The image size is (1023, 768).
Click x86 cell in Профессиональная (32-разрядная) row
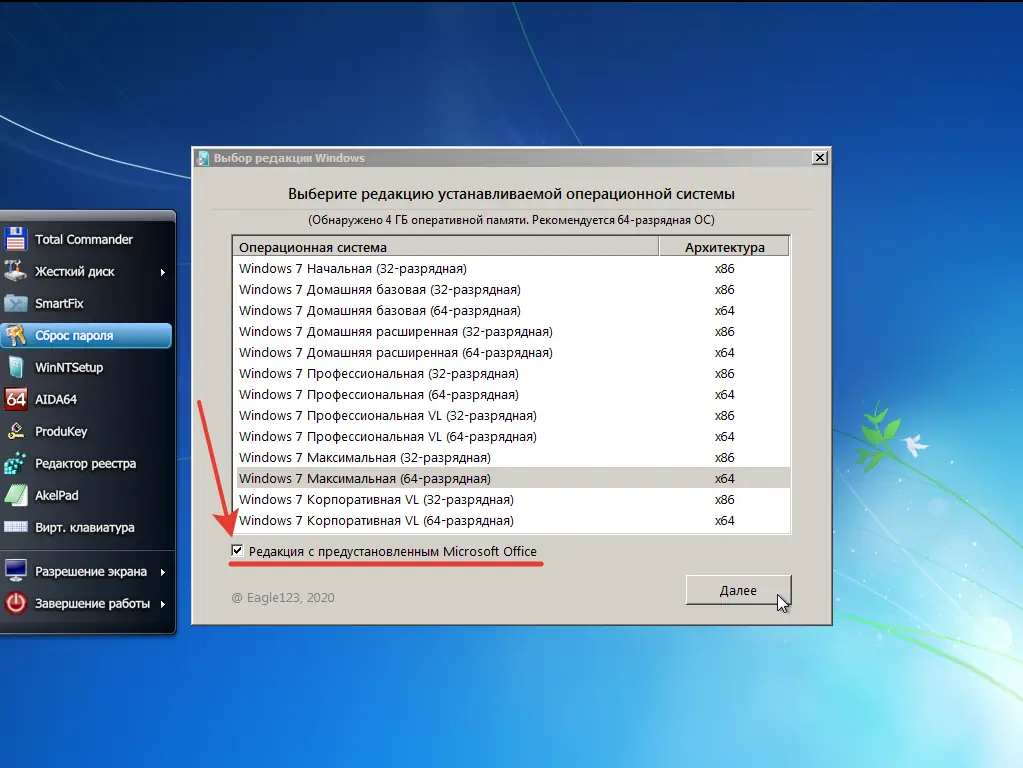724,373
